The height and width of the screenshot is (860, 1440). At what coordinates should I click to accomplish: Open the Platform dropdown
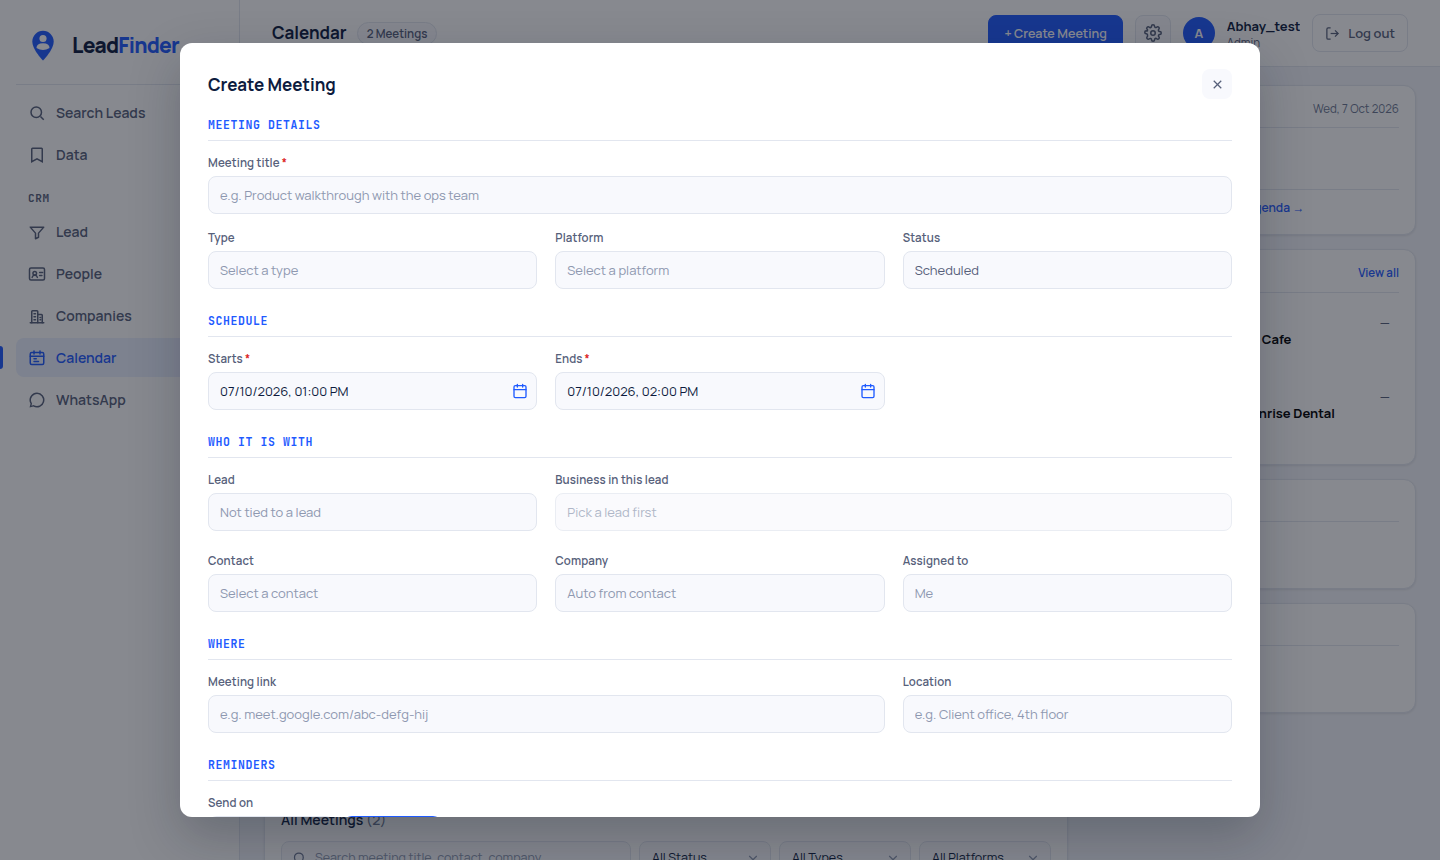coord(720,270)
